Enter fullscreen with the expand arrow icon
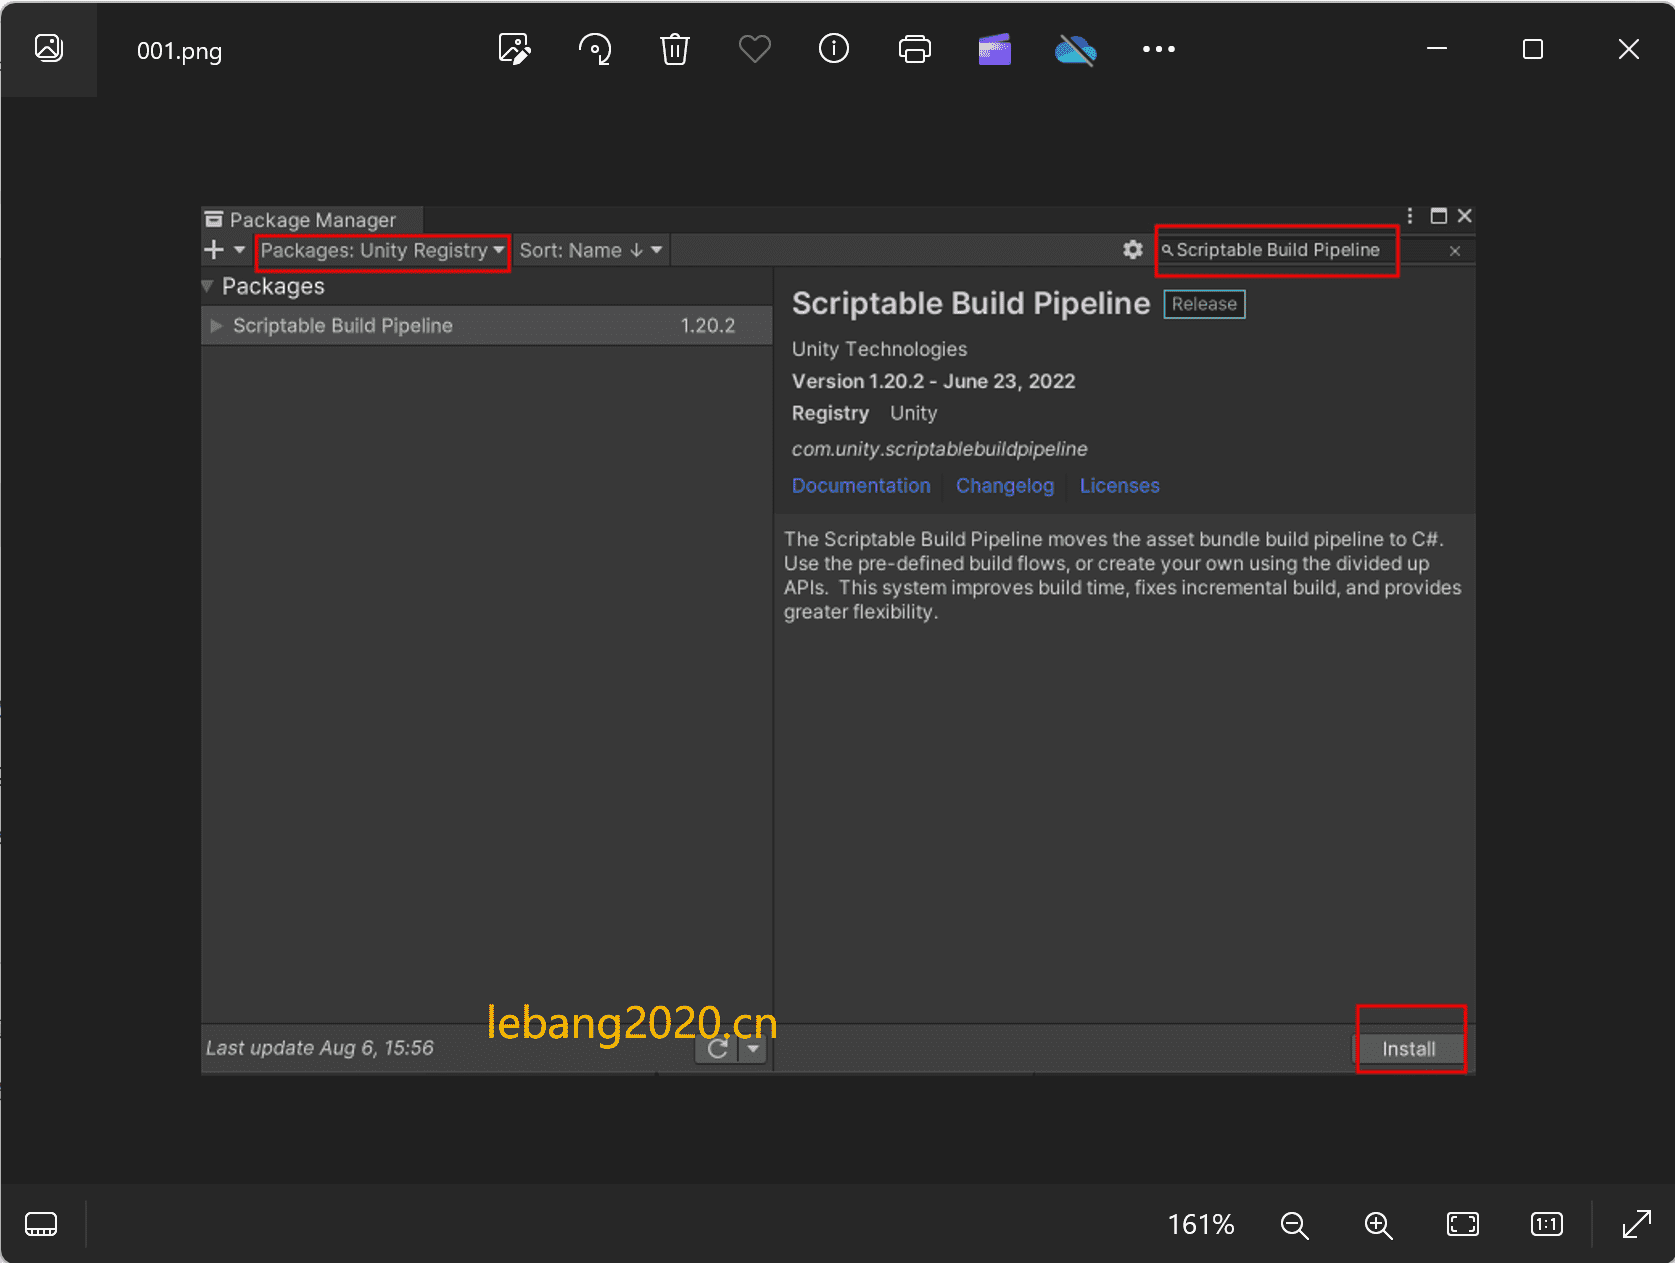The width and height of the screenshot is (1675, 1263). click(1636, 1224)
